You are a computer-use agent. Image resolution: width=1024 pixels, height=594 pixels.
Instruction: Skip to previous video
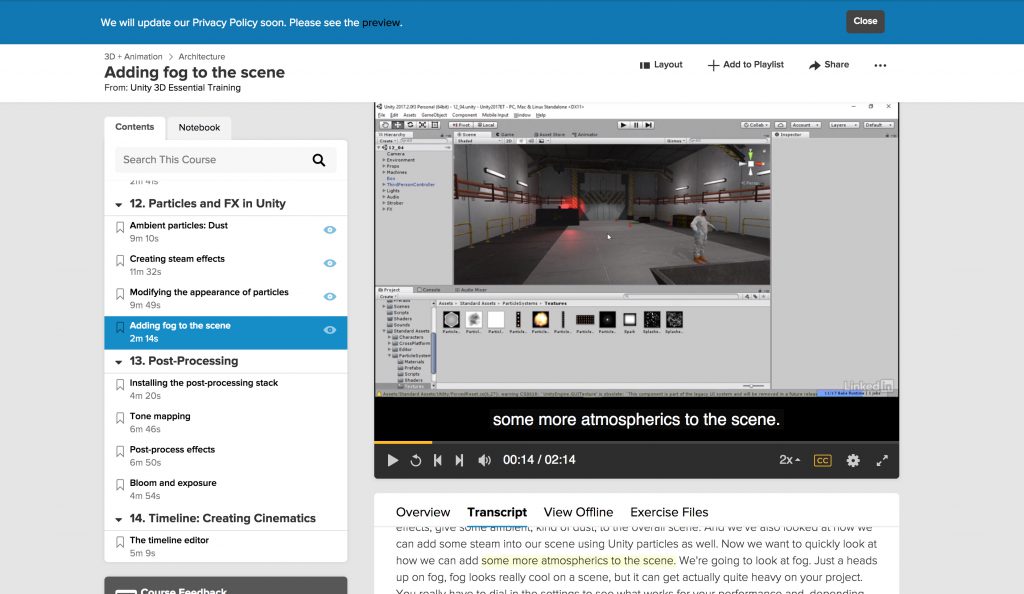(x=438, y=460)
